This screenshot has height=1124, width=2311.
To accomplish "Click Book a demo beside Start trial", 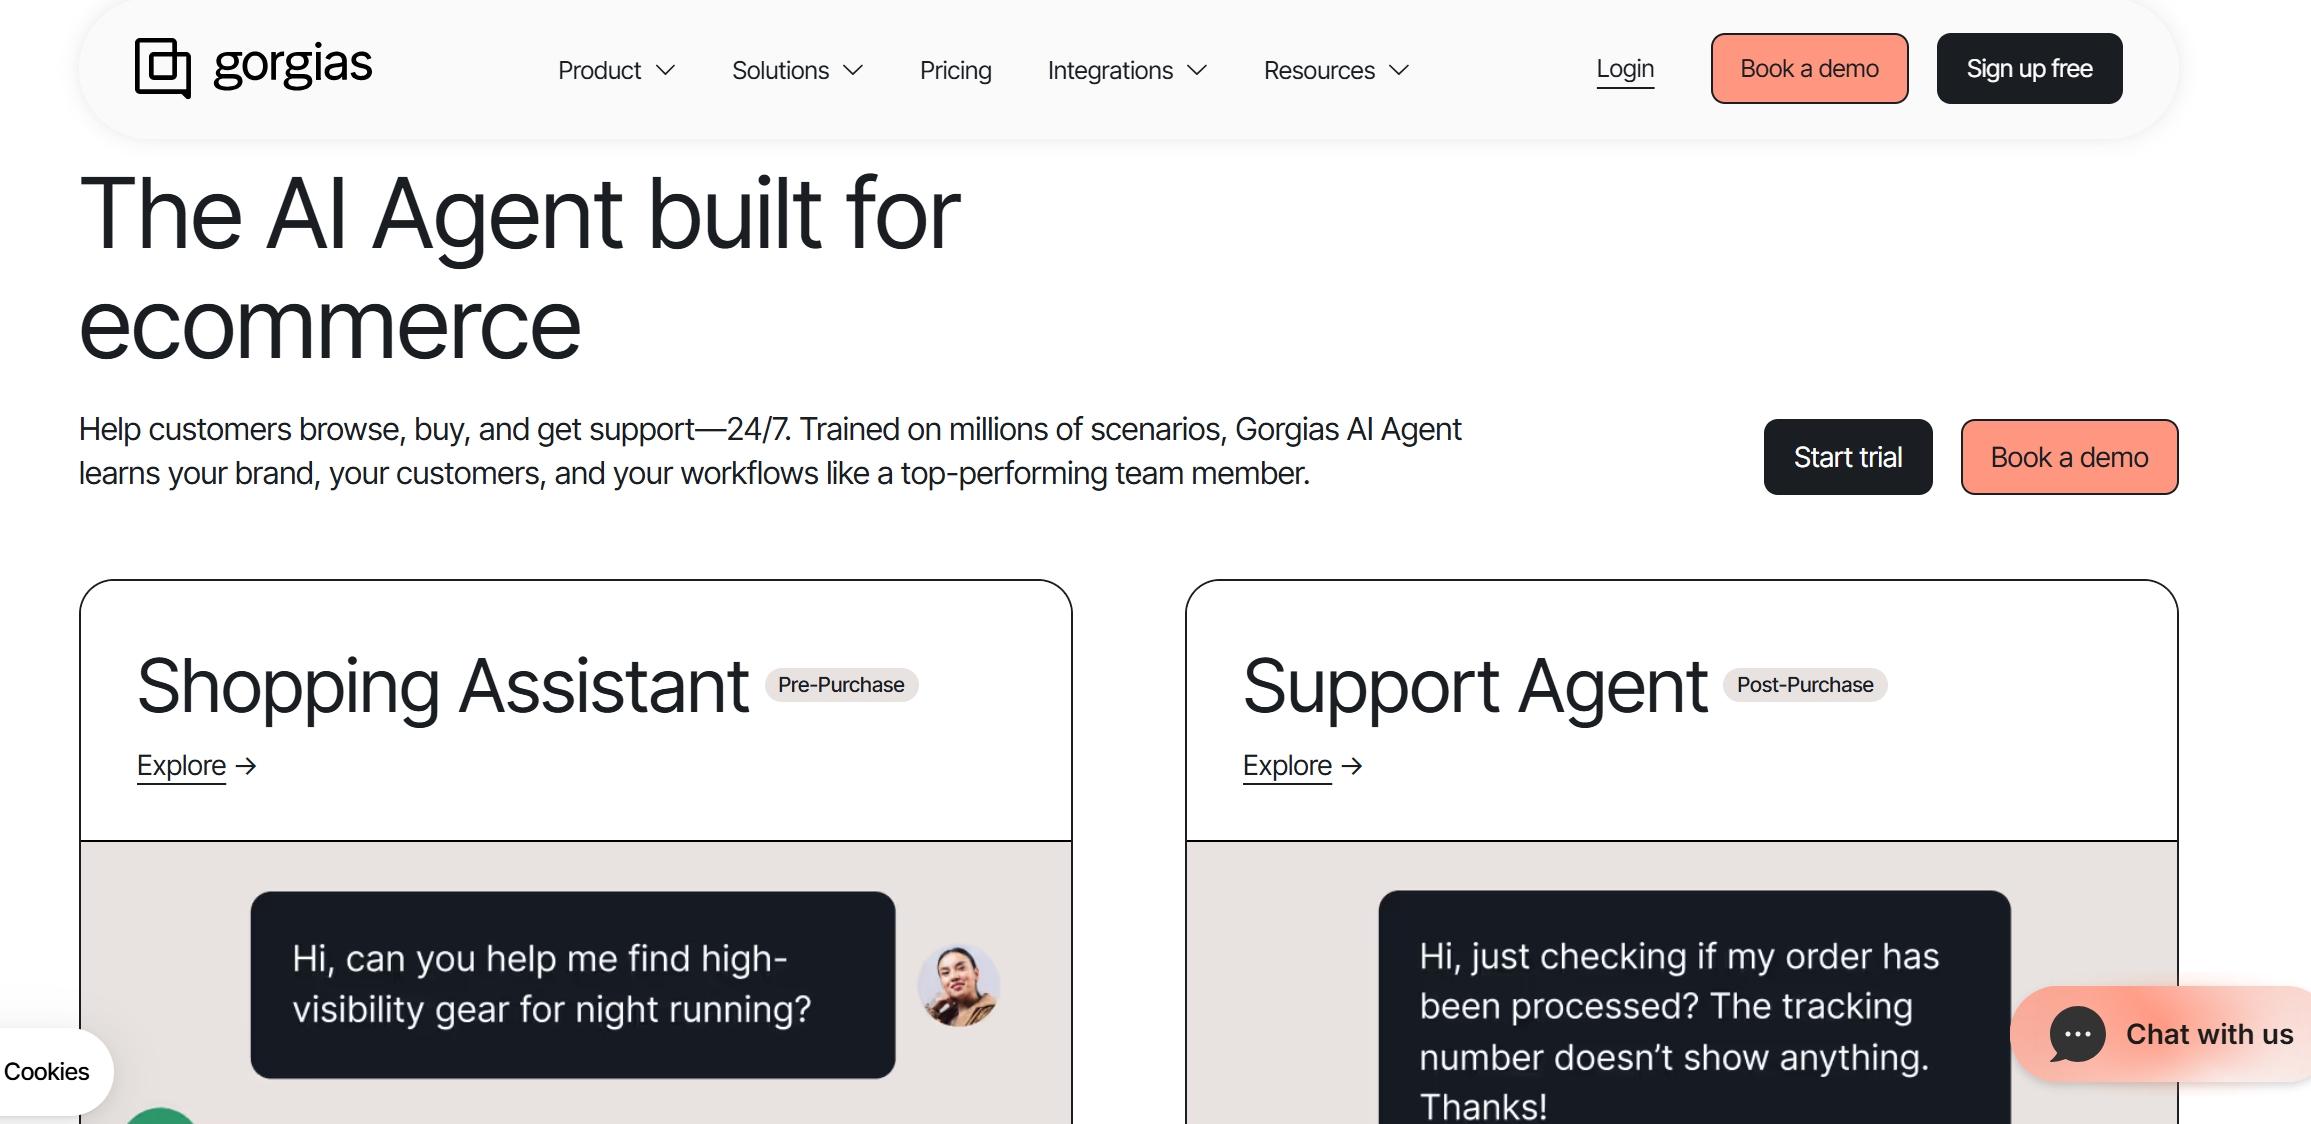I will pyautogui.click(x=2069, y=457).
